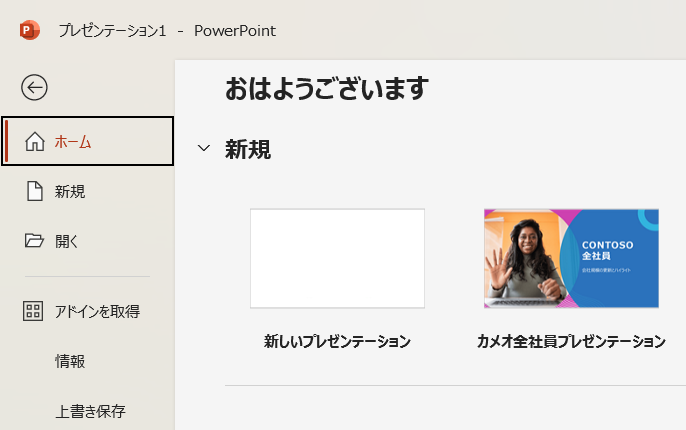Select アドインを取得 in the sidebar
This screenshot has height=430, width=686.
tap(88, 311)
